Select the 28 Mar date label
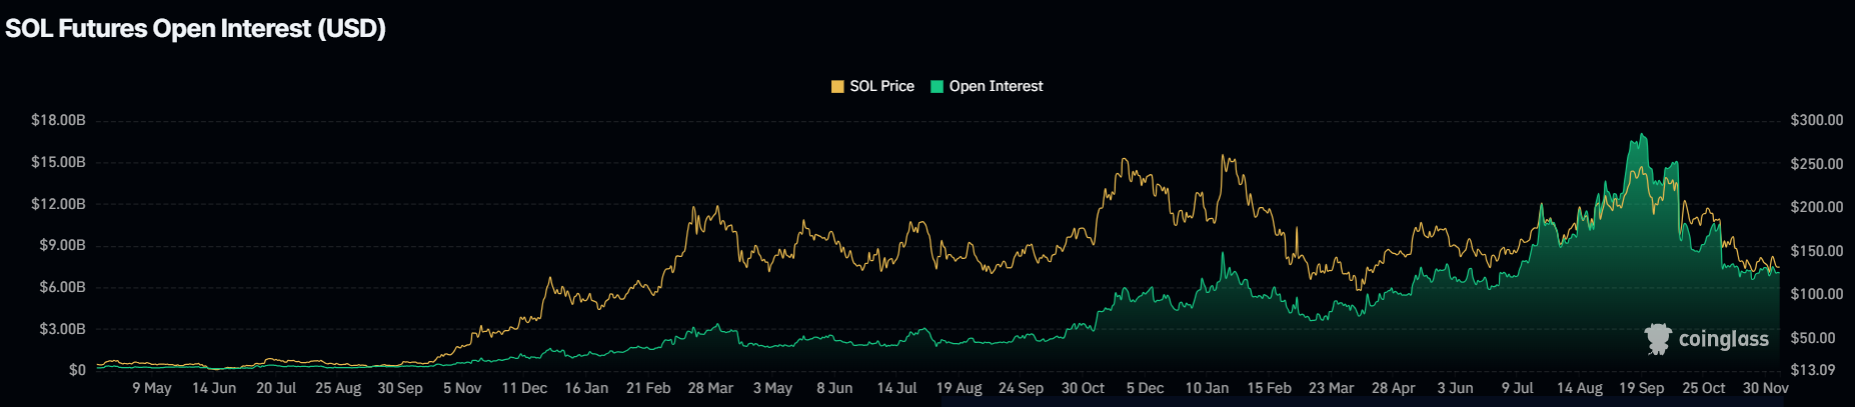Screen dimensions: 1855x407 [710, 388]
